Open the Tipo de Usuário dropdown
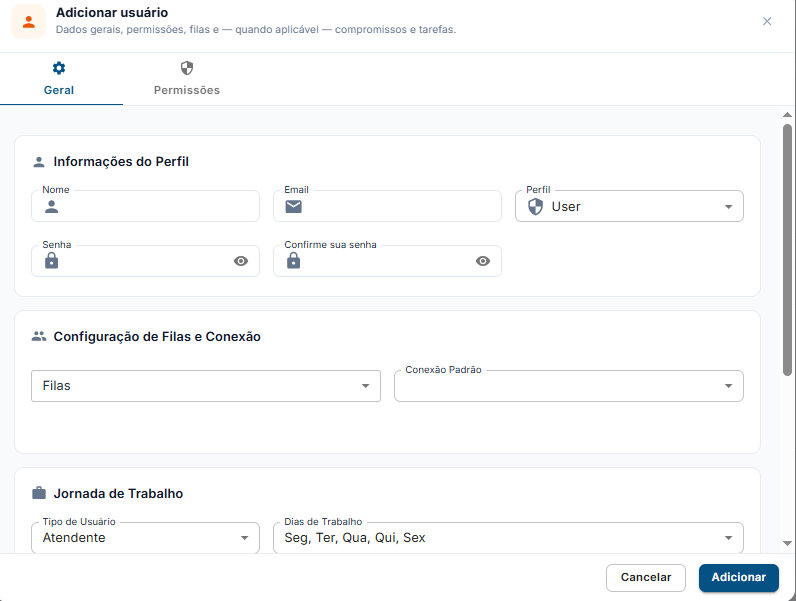This screenshot has width=796, height=601. coord(145,538)
